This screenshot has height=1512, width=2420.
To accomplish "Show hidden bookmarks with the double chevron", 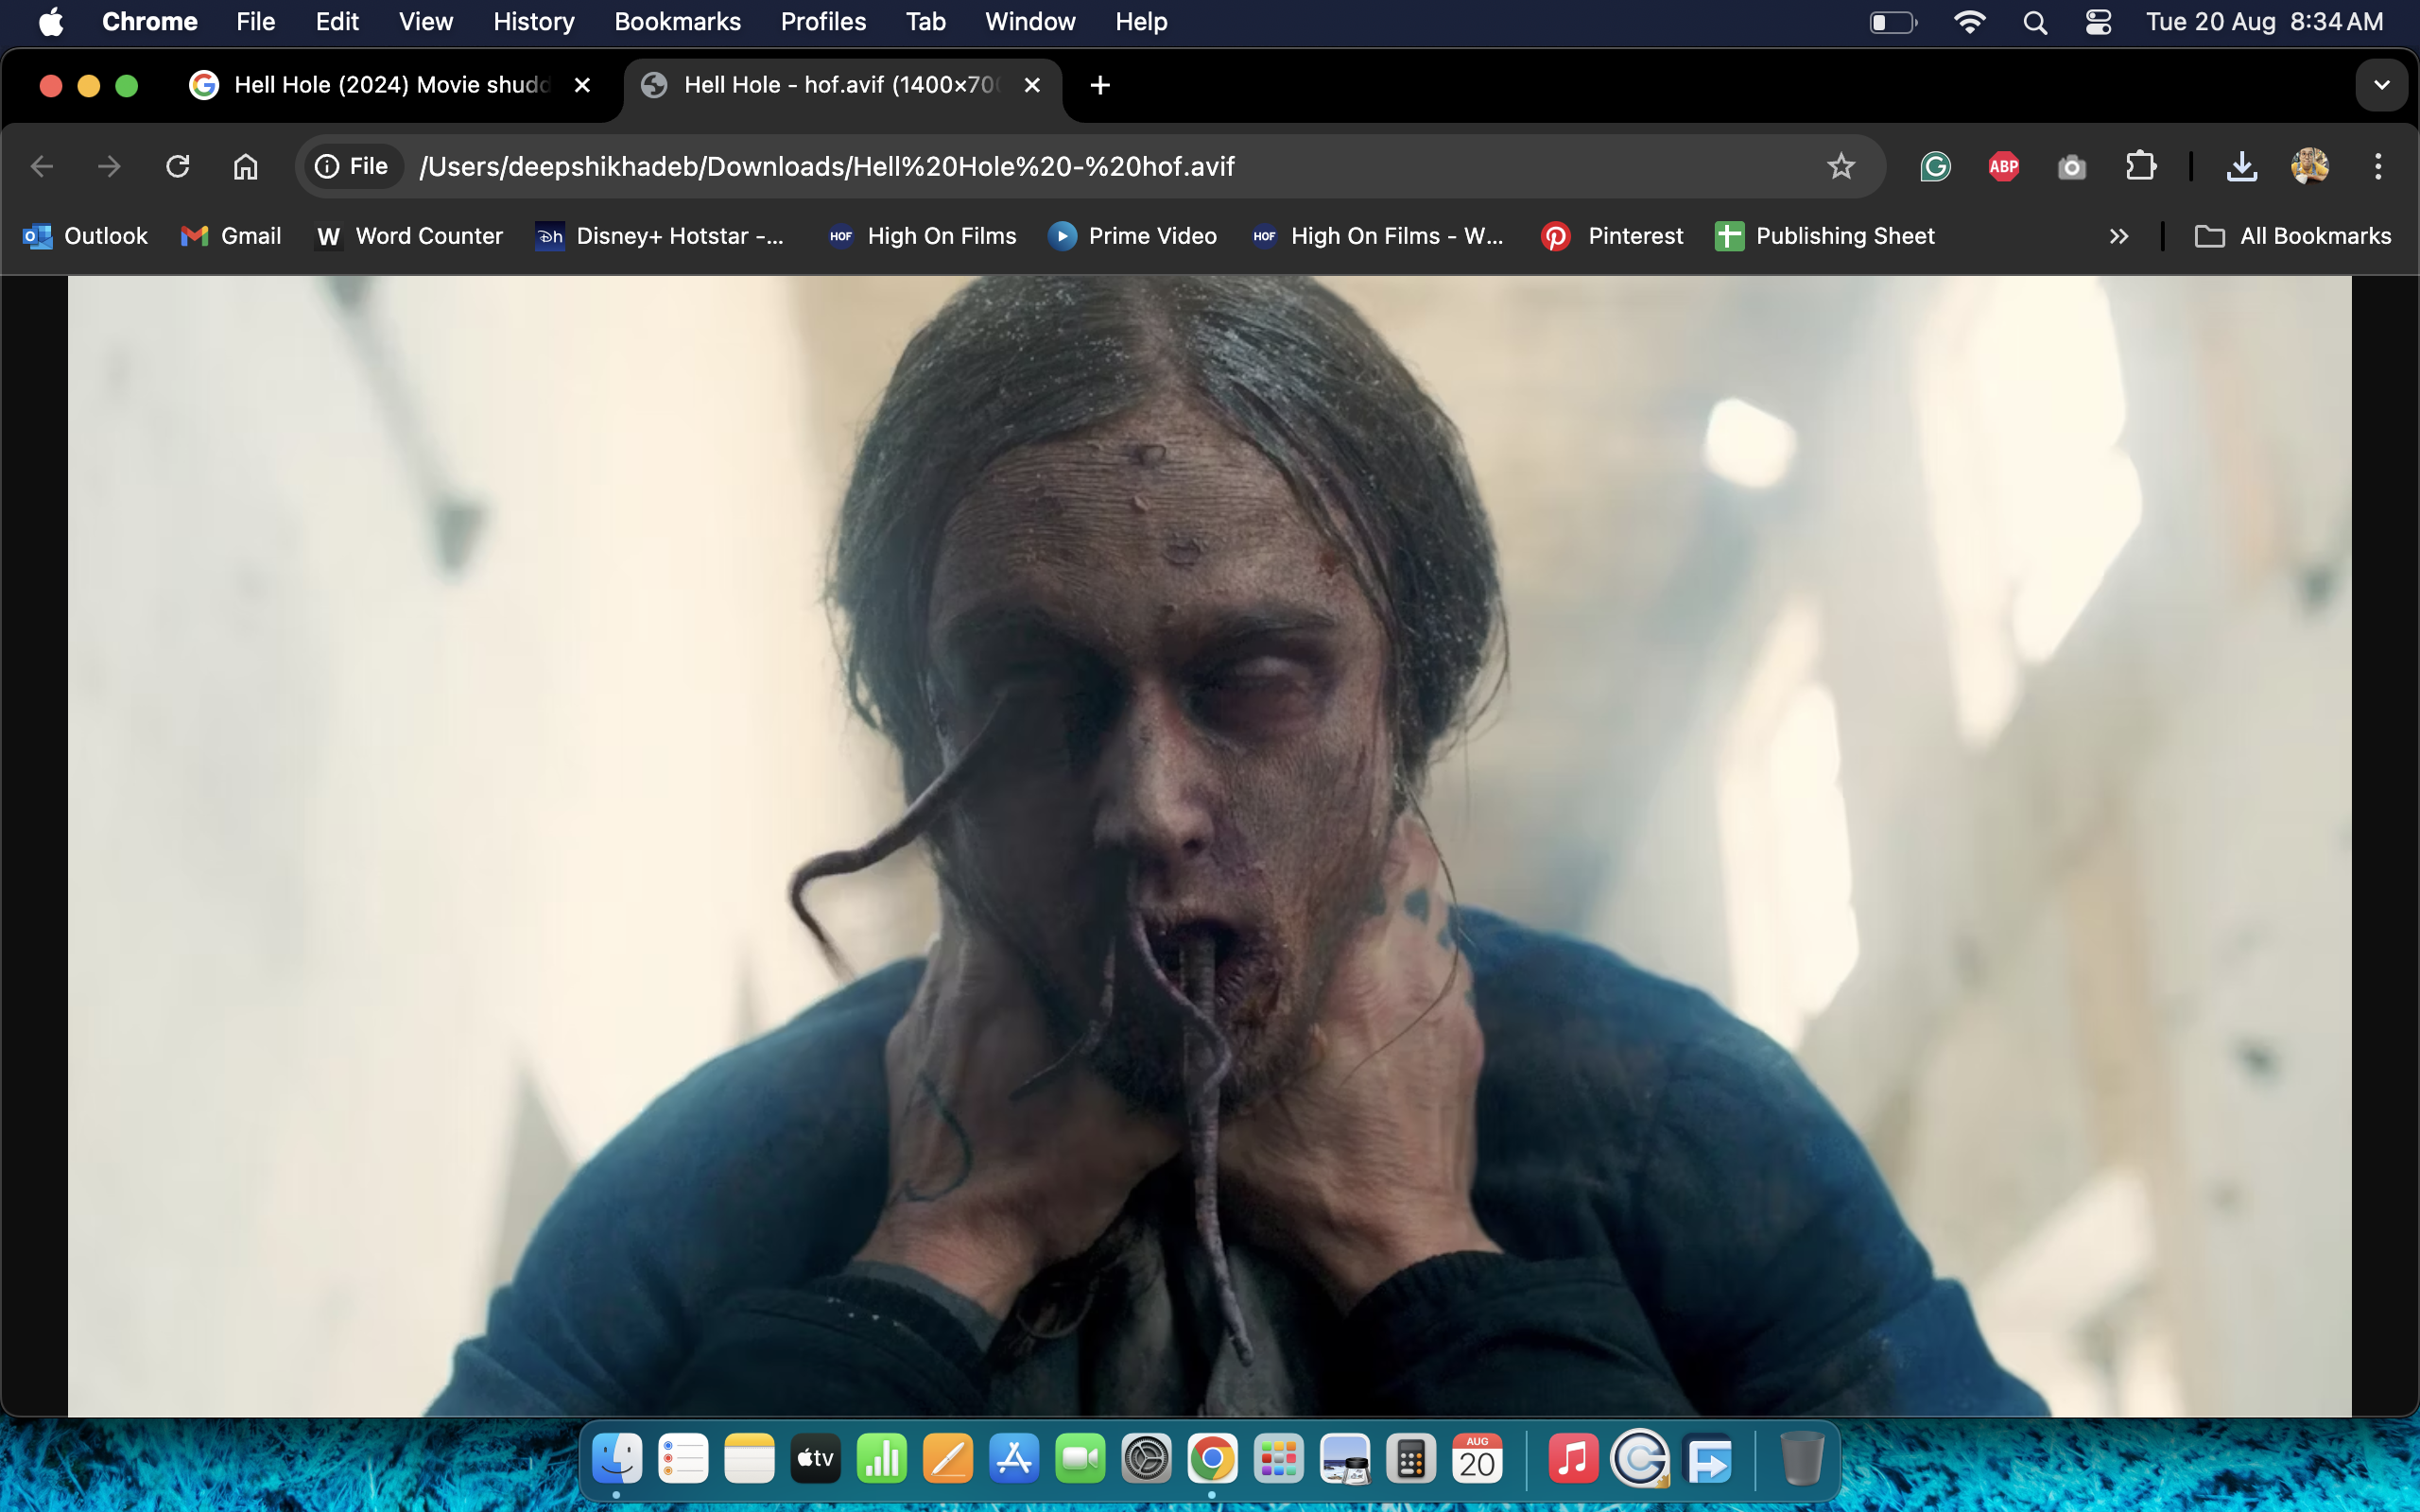I will 2118,236.
